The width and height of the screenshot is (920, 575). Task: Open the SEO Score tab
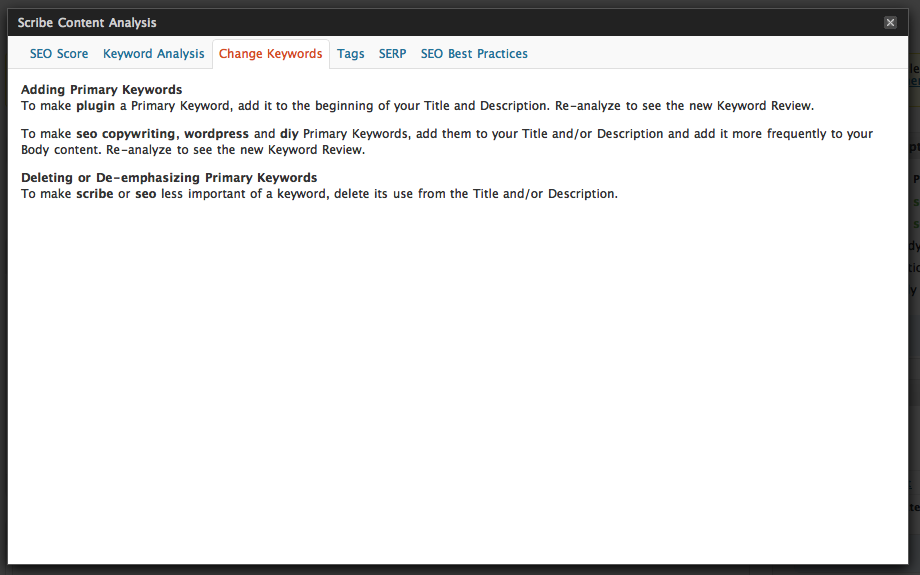pyautogui.click(x=59, y=54)
